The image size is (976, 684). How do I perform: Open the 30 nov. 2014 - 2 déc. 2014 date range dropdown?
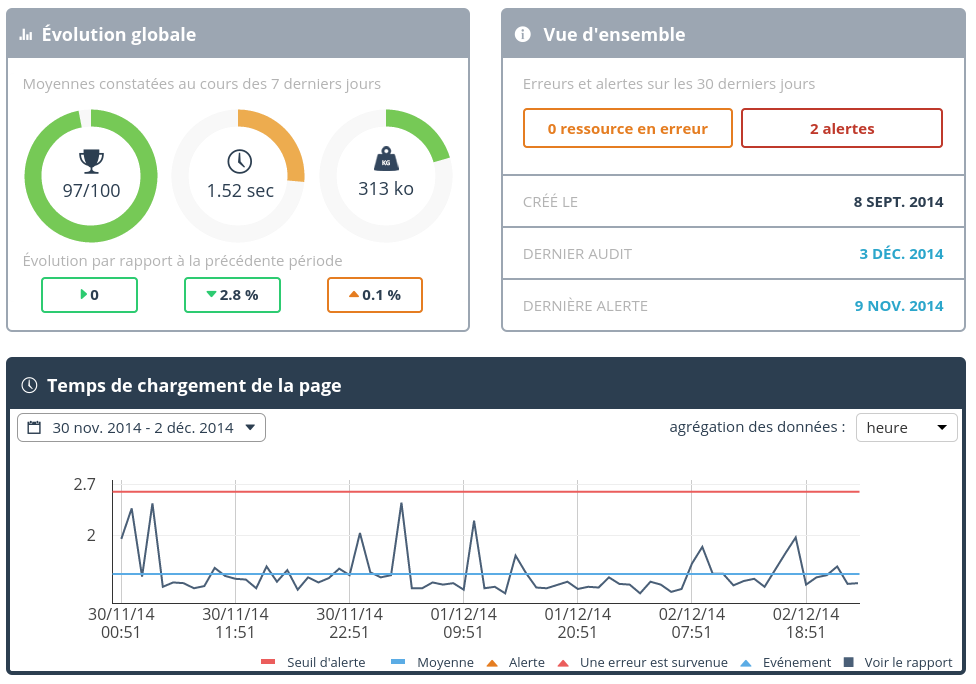[141, 428]
